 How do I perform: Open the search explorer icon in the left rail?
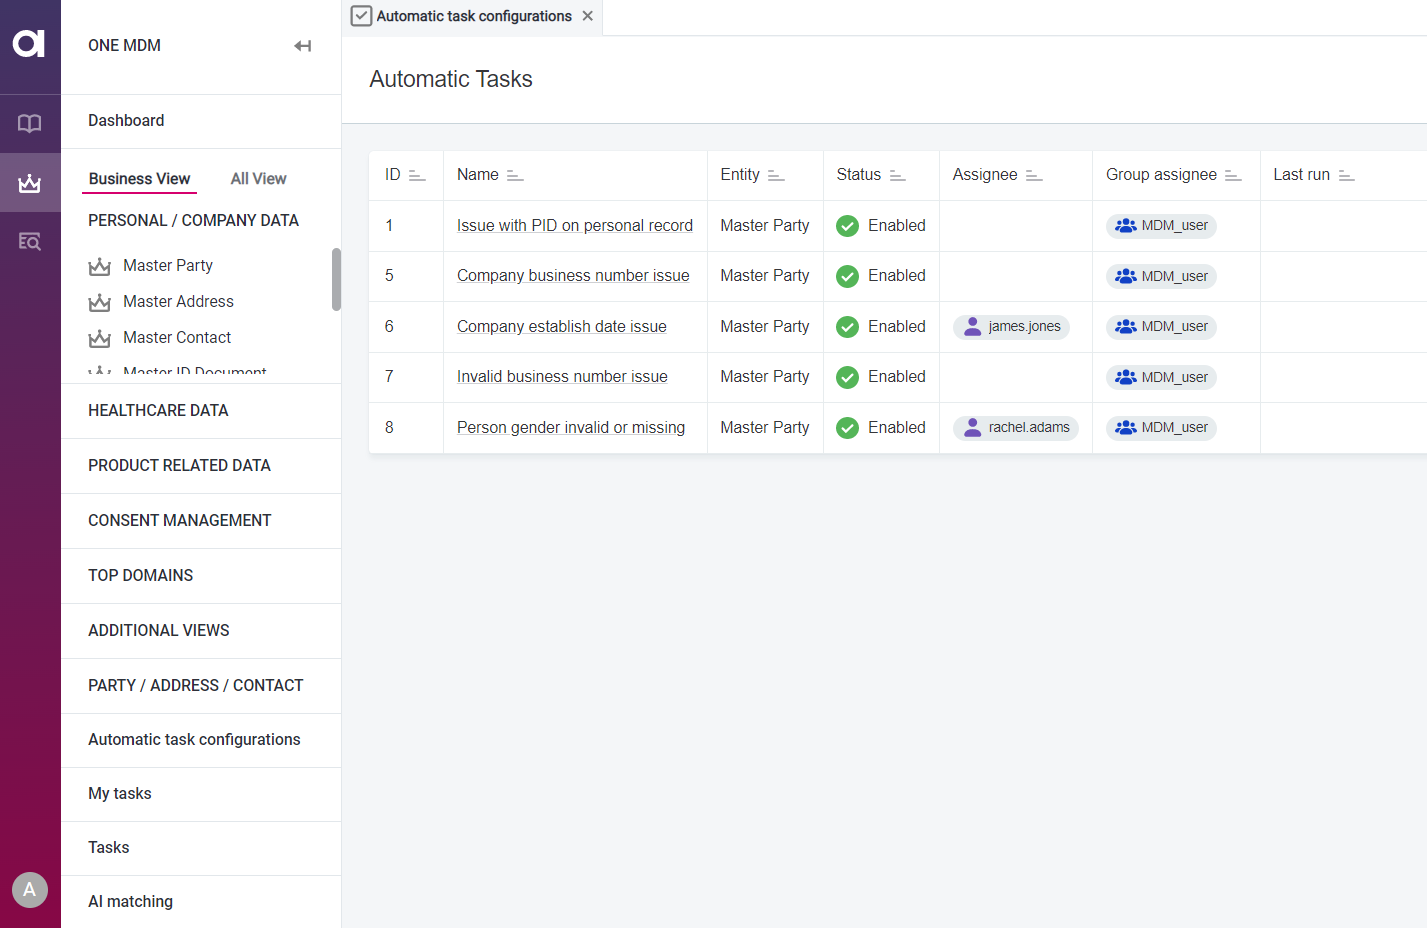point(30,241)
